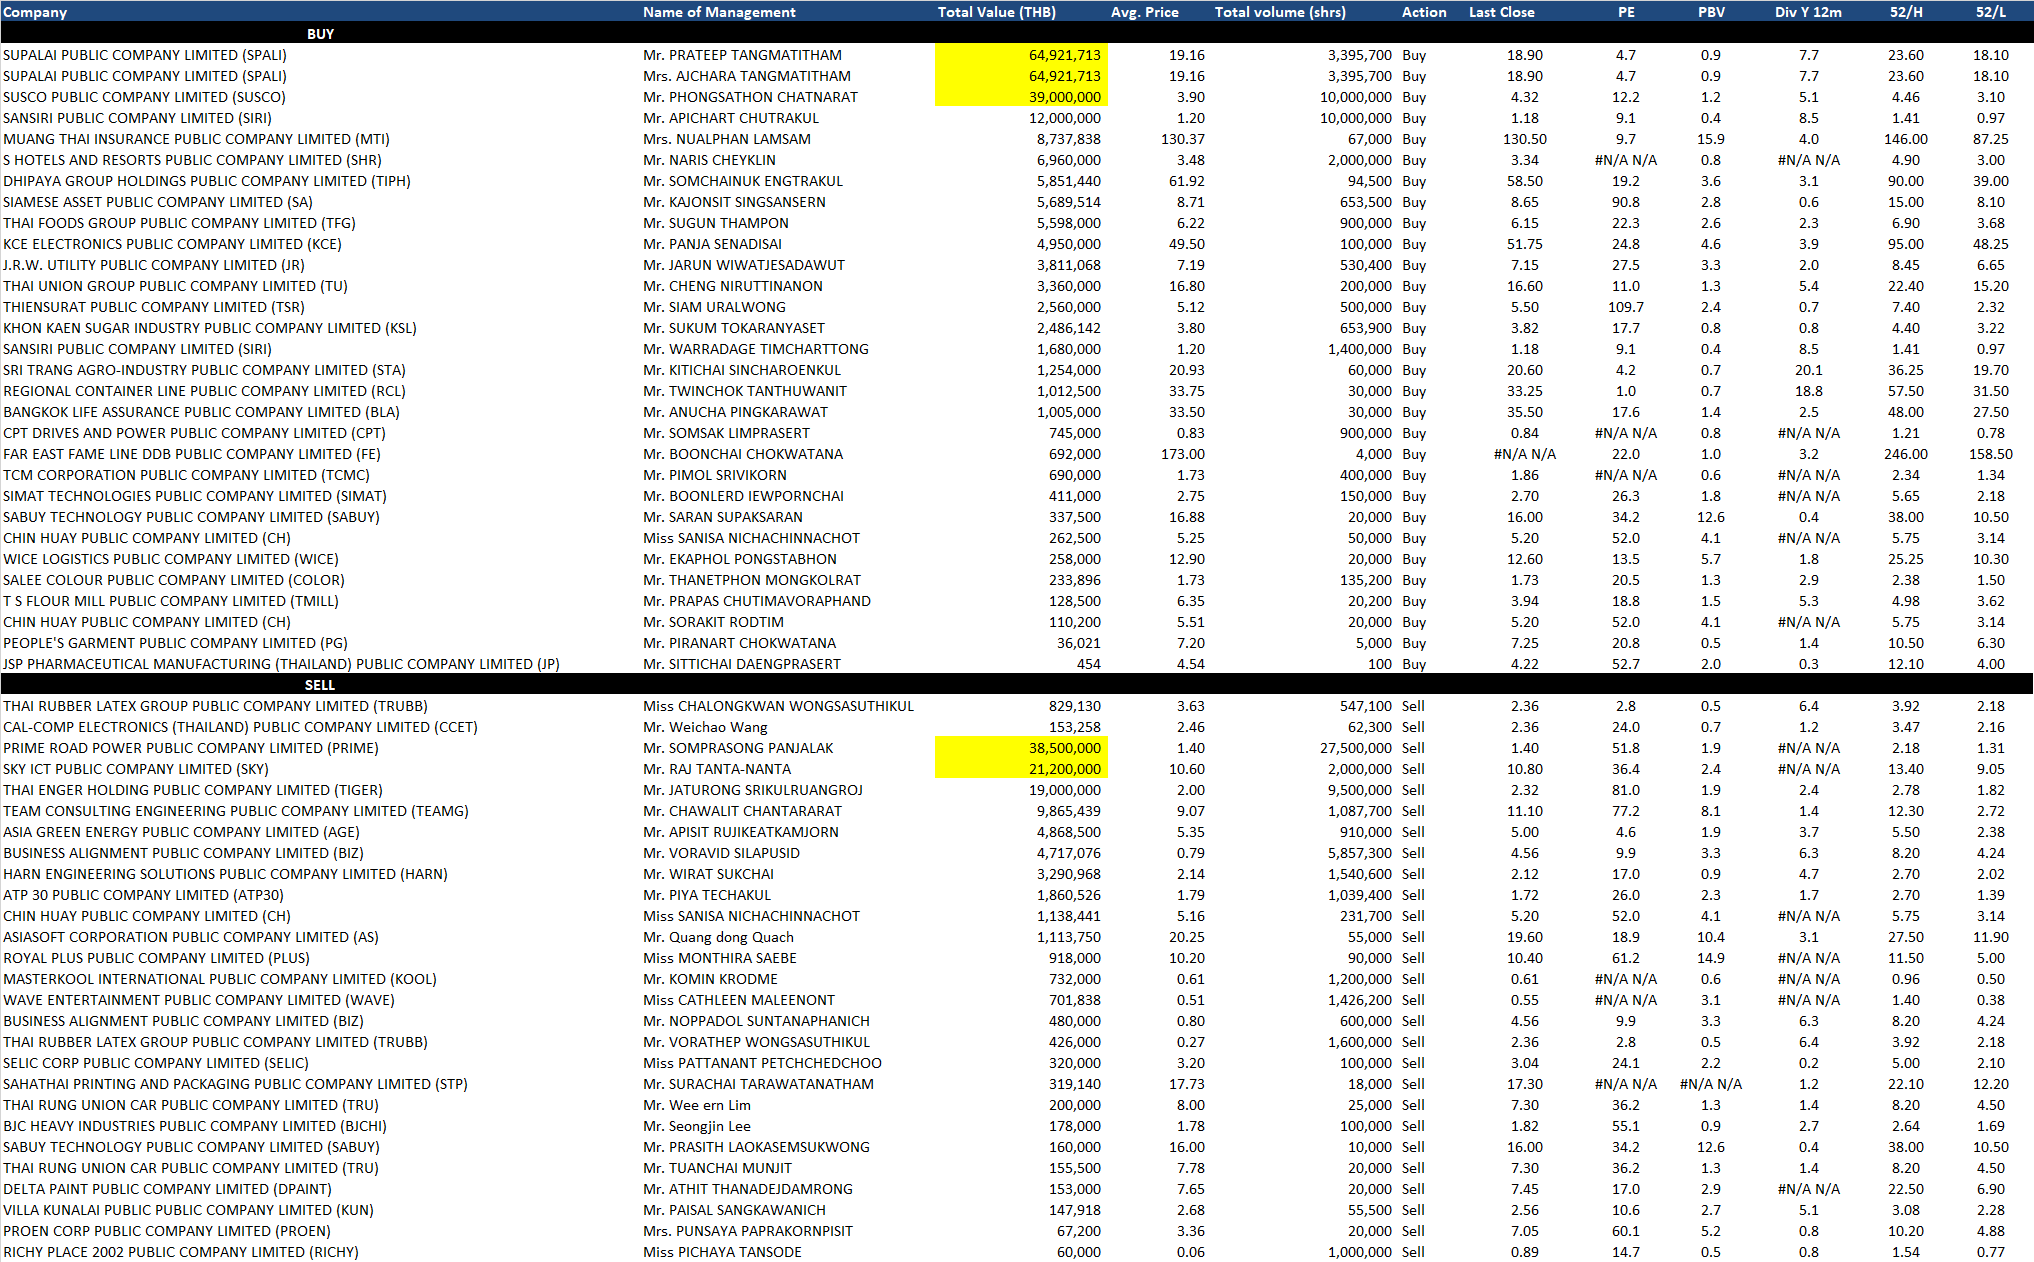
Task: Select Total volume (shrs) header
Action: [x=1279, y=12]
